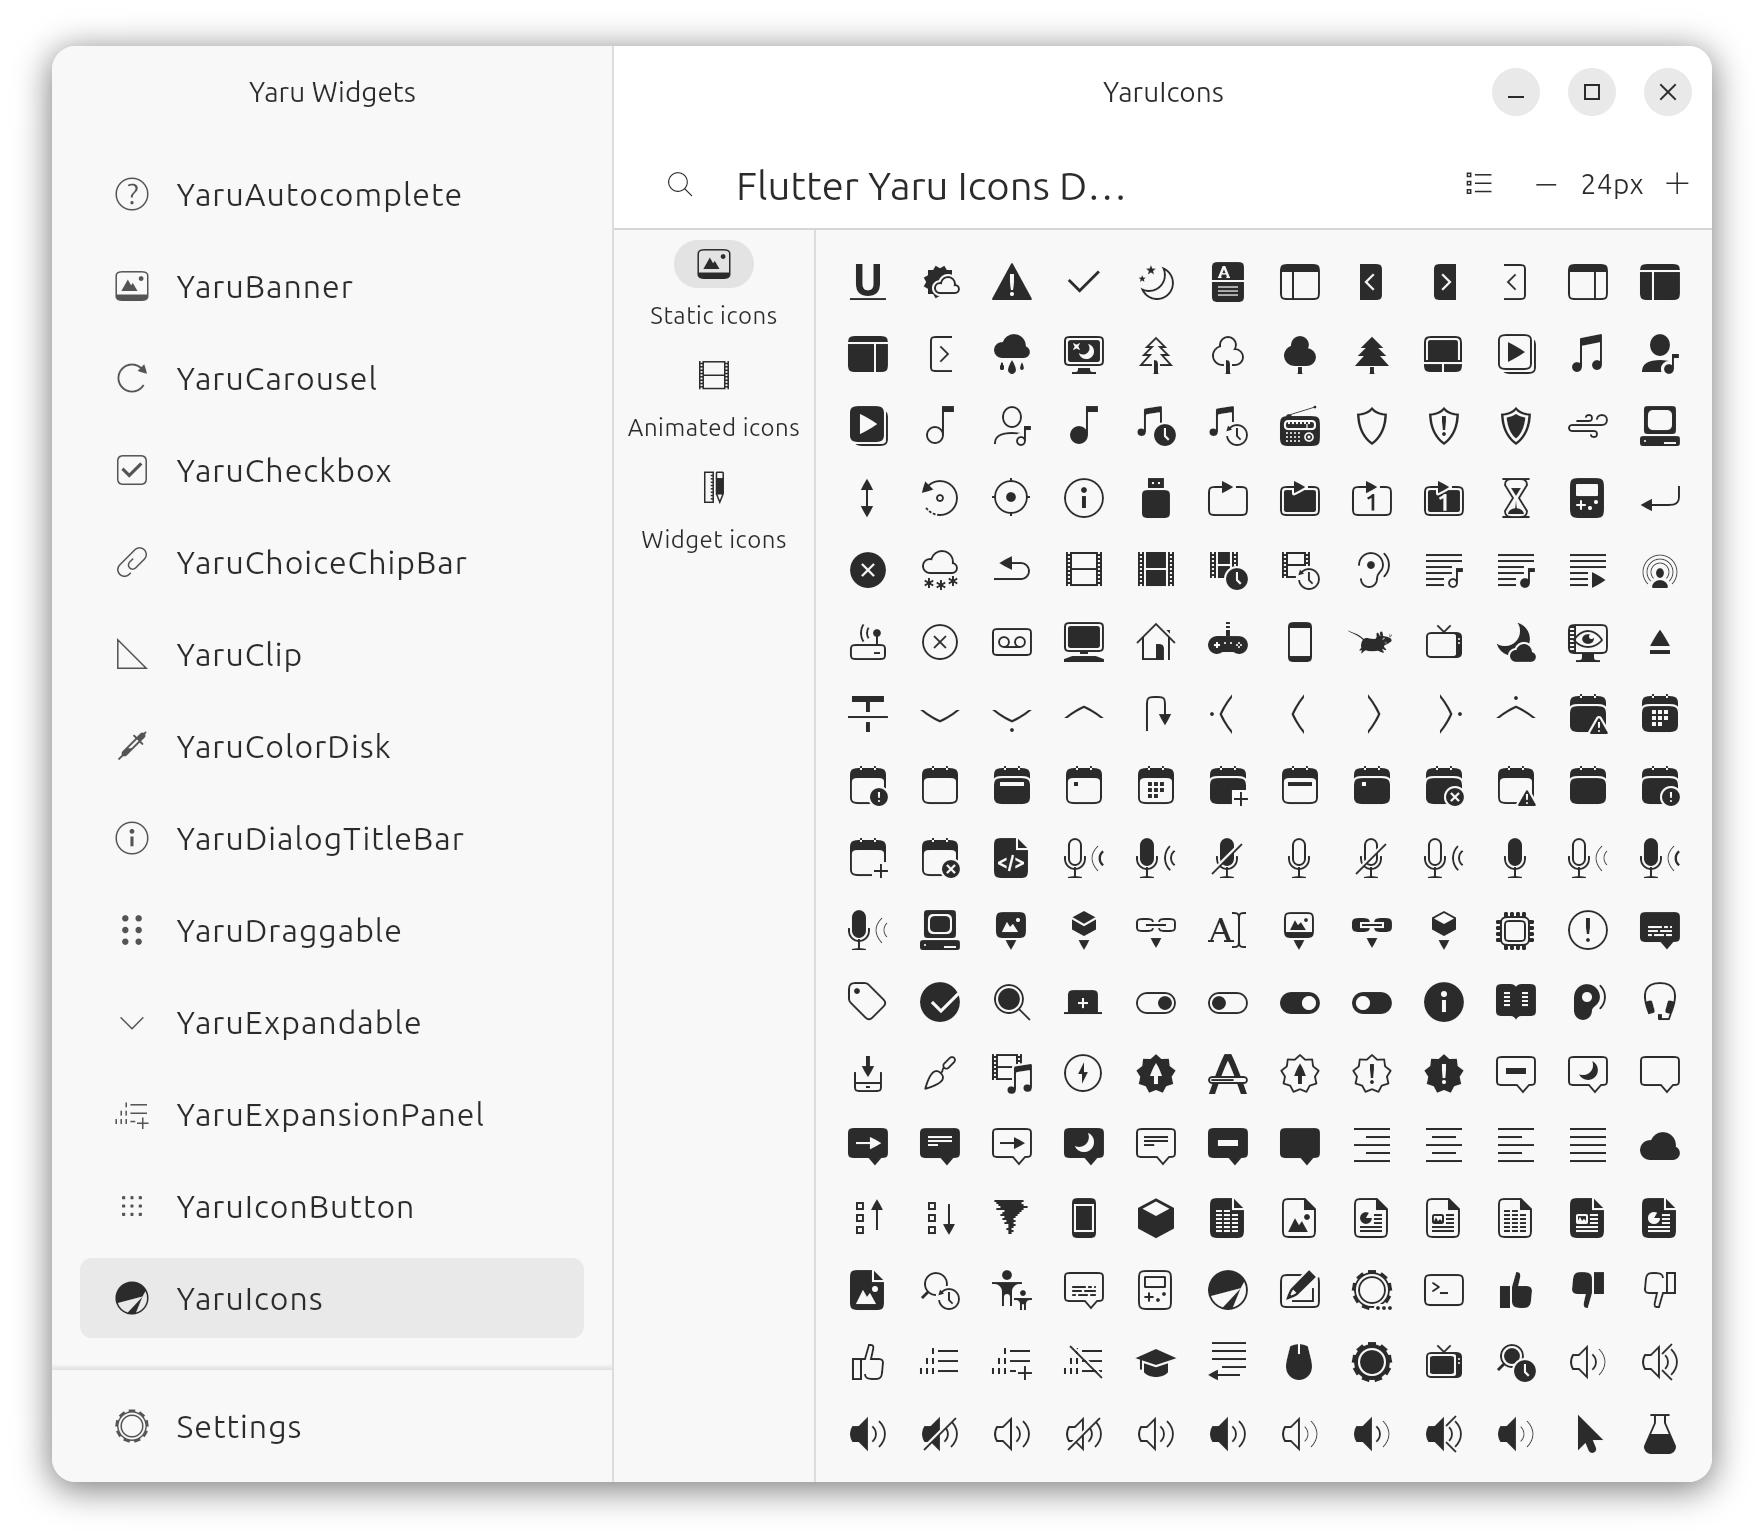This screenshot has width=1764, height=1540.
Task: Increase icon size with plus button
Action: [1678, 184]
